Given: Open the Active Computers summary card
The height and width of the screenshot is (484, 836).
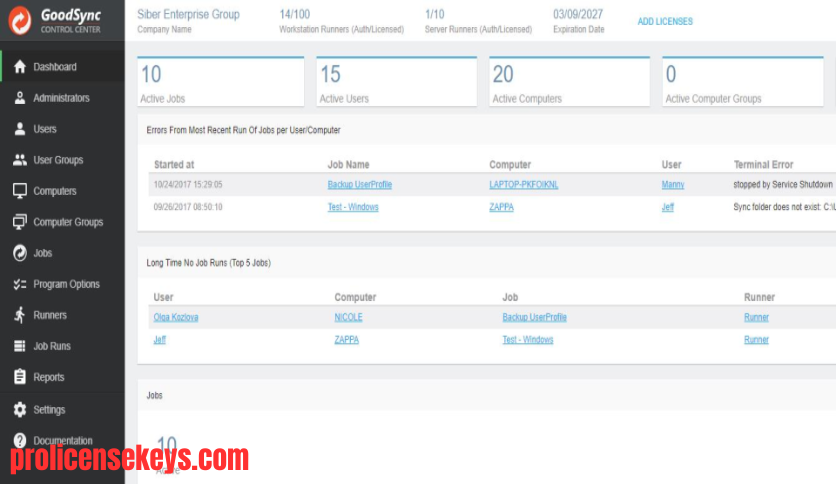Looking at the screenshot, I should (x=569, y=82).
